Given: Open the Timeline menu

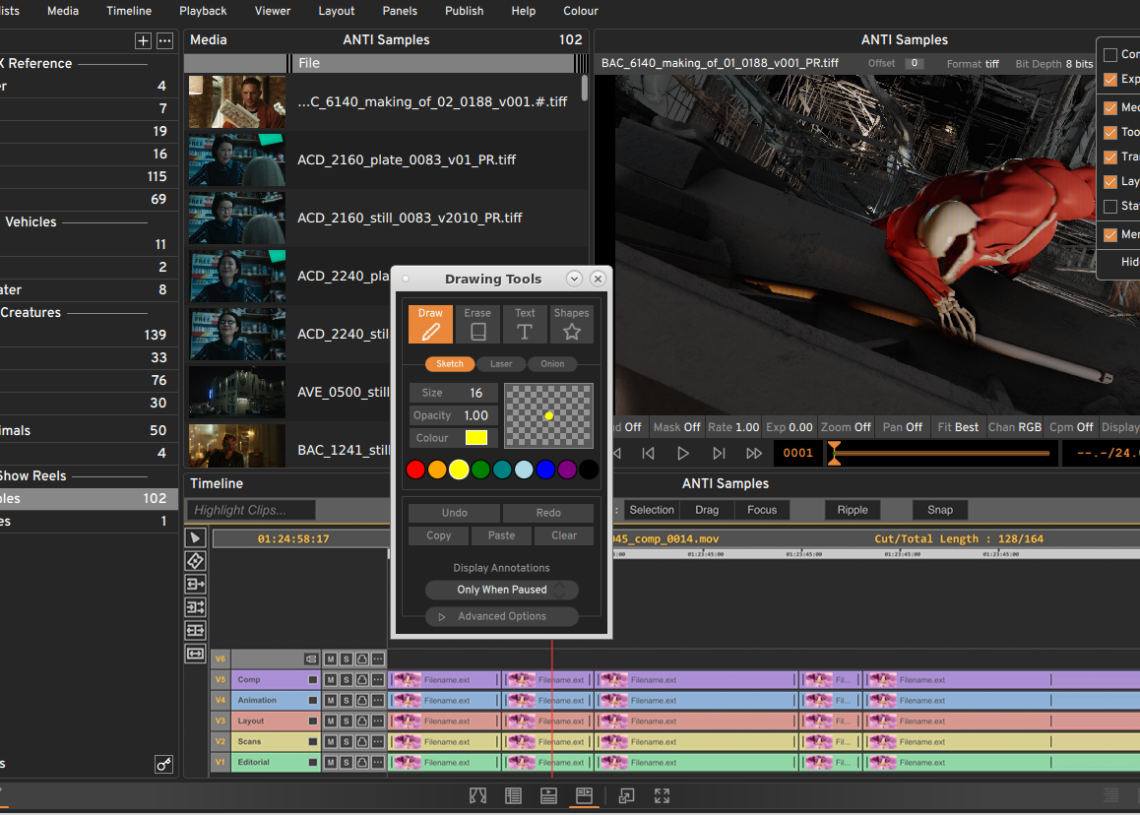Looking at the screenshot, I should (x=129, y=11).
